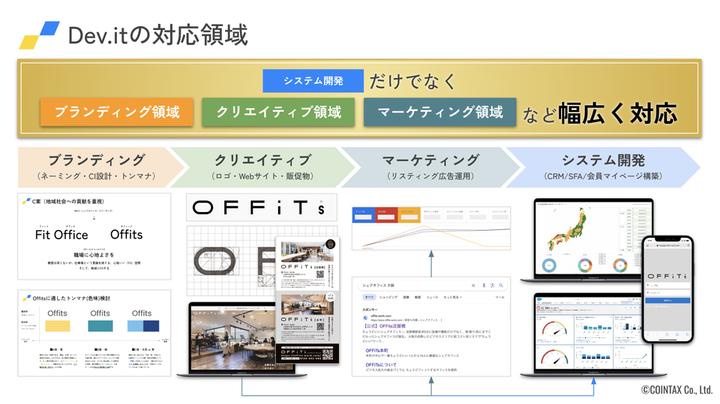Click the システム開発 process arrow

[x=603, y=167]
